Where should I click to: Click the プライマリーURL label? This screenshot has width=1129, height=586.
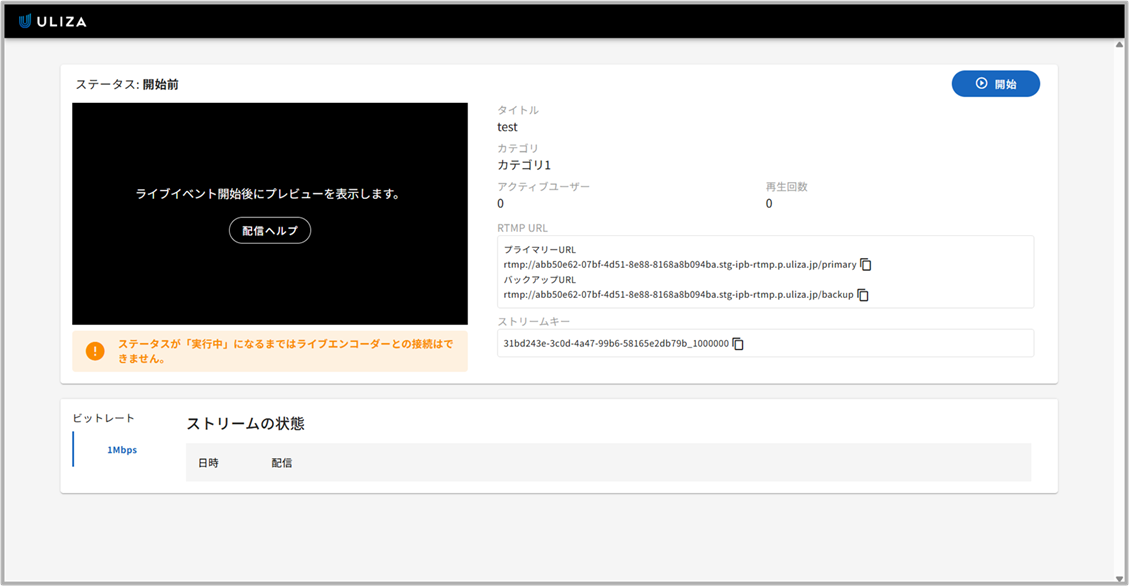pyautogui.click(x=539, y=250)
